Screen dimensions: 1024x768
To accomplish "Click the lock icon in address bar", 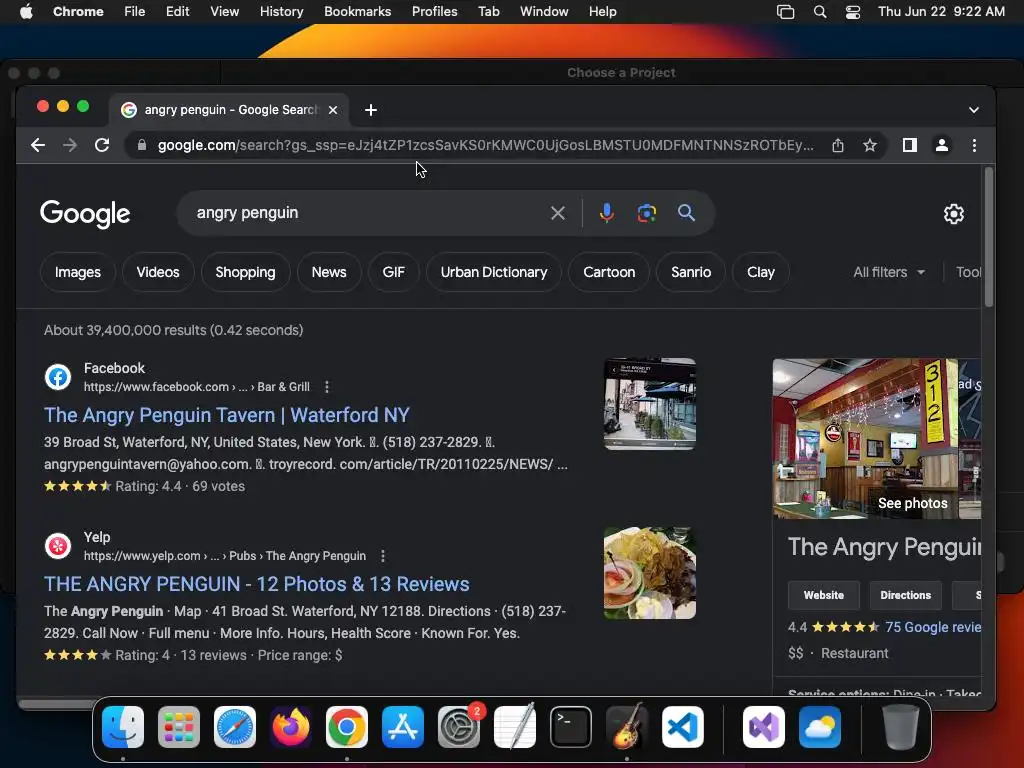I will point(142,145).
